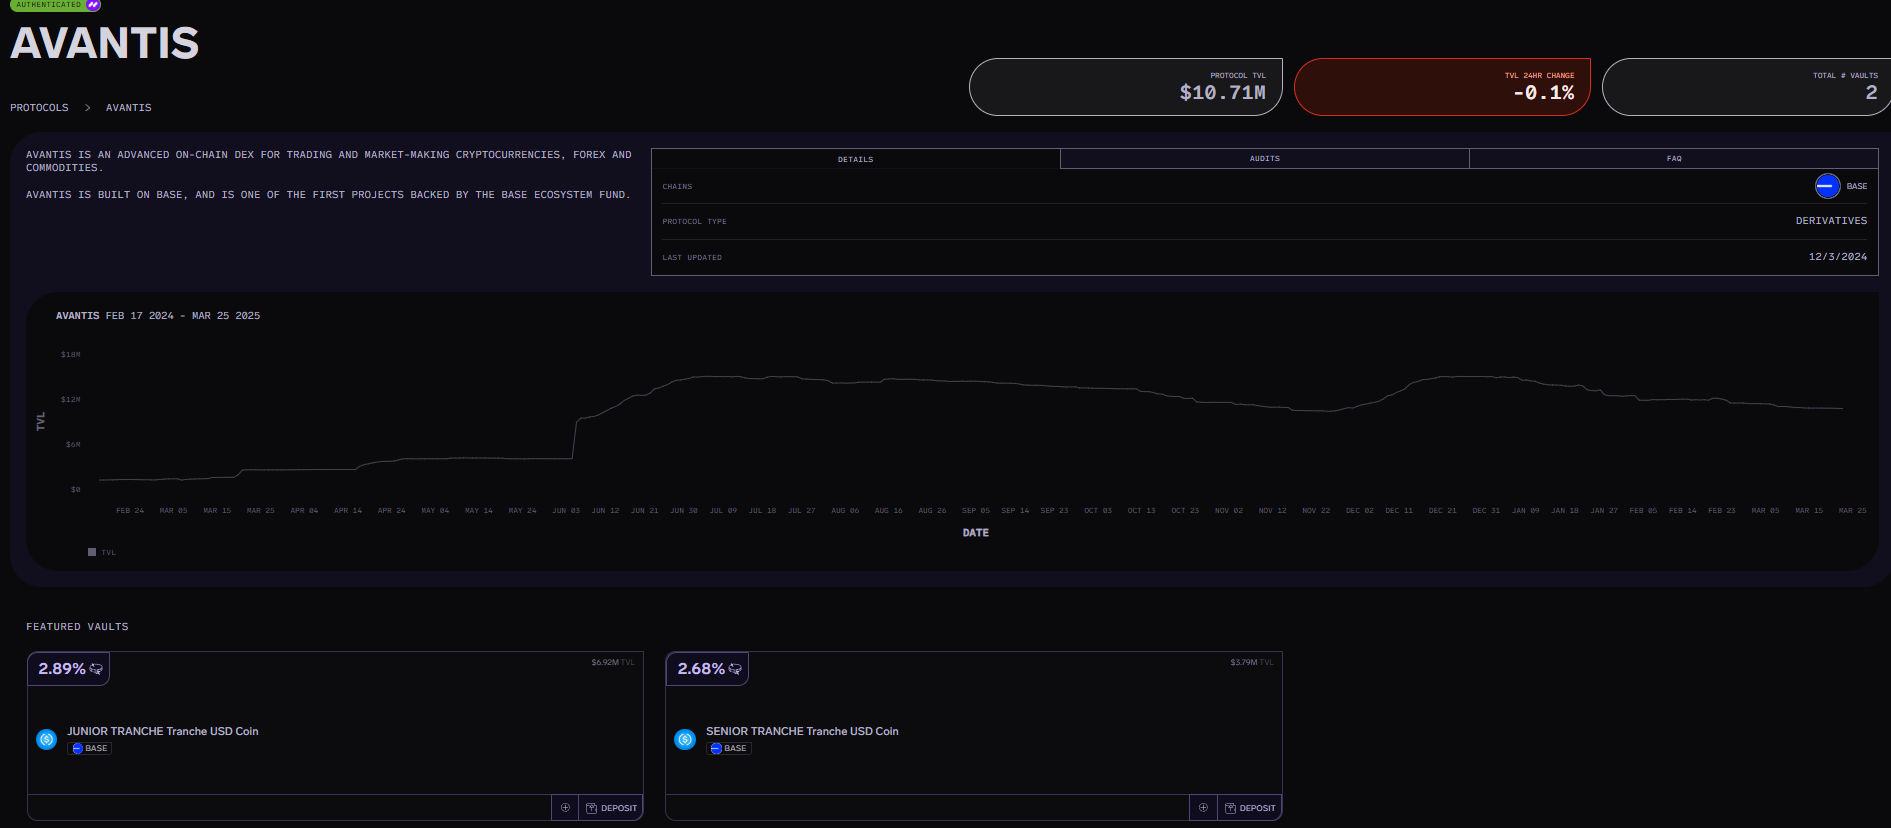Click the $6.92M TVL label on Junior card
1891x828 pixels.
pyautogui.click(x=612, y=662)
